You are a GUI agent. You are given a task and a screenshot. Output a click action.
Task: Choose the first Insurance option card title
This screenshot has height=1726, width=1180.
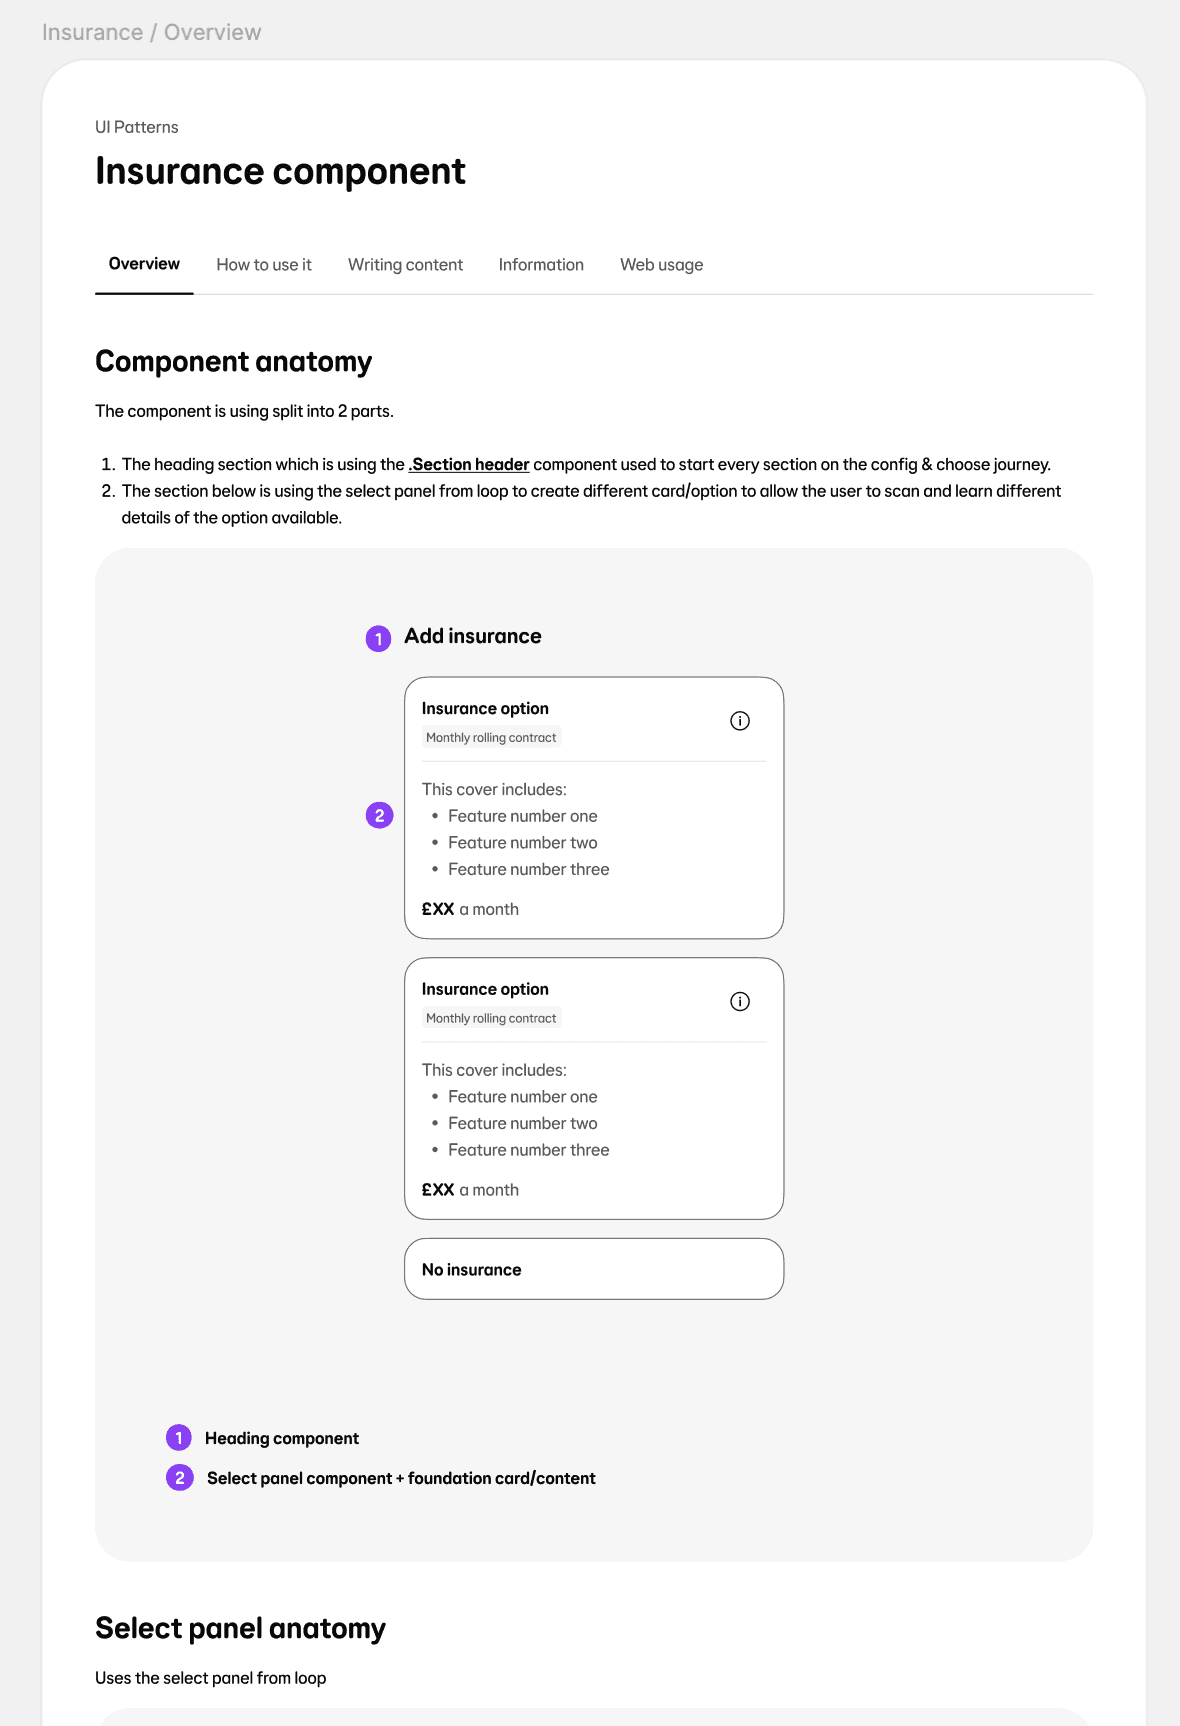485,708
